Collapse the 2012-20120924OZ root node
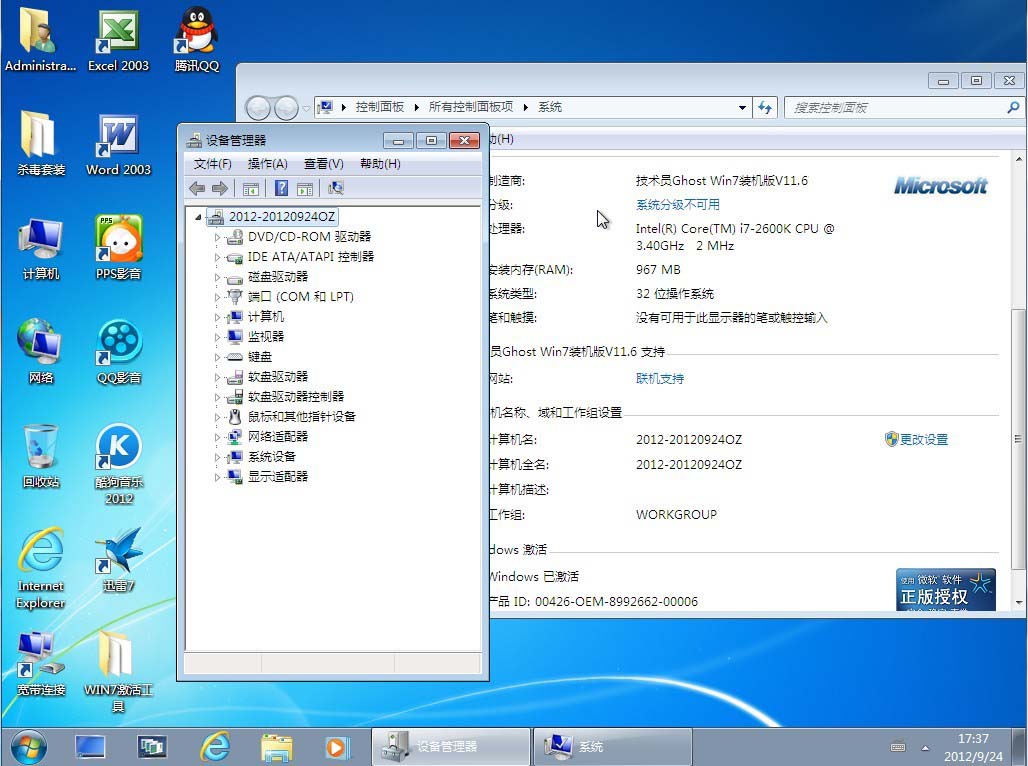Viewport: 1028px width, 766px height. [x=198, y=217]
